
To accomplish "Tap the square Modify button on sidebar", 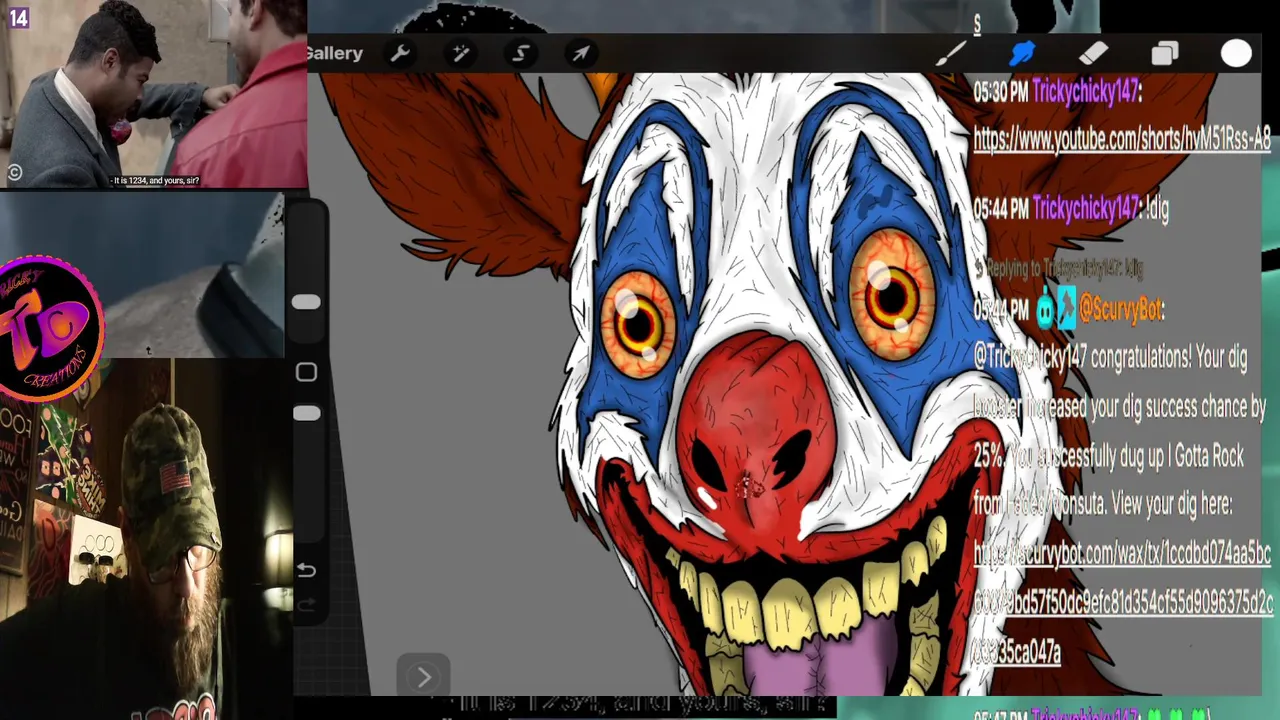I will pyautogui.click(x=306, y=372).
